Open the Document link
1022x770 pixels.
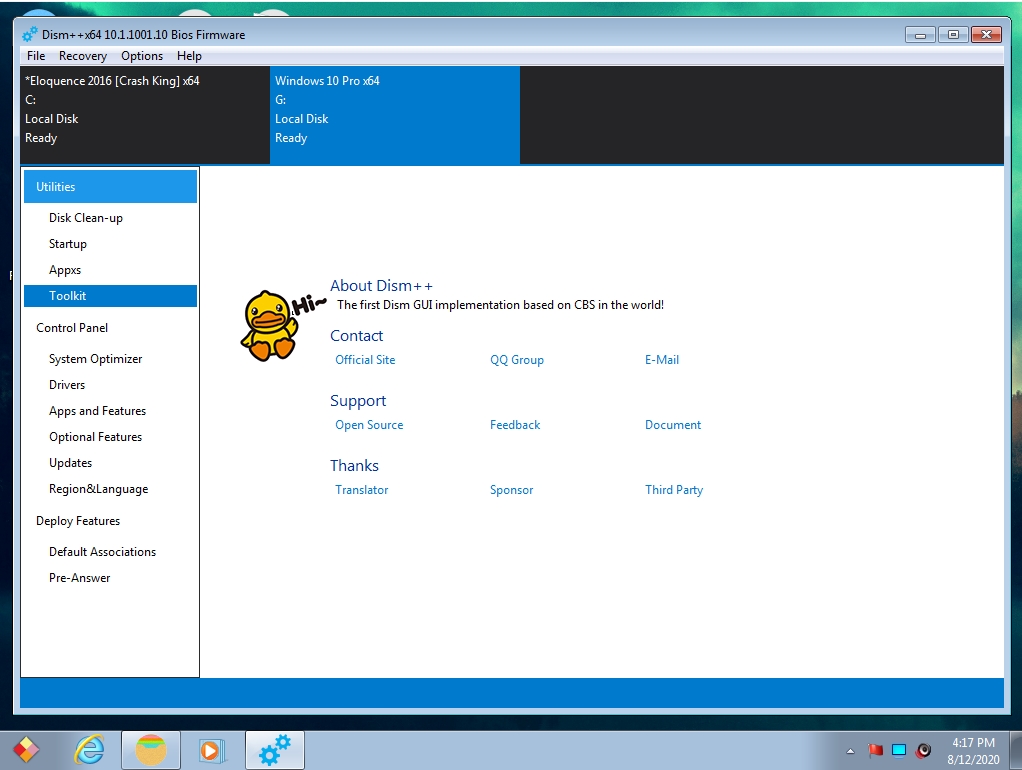pyautogui.click(x=673, y=425)
